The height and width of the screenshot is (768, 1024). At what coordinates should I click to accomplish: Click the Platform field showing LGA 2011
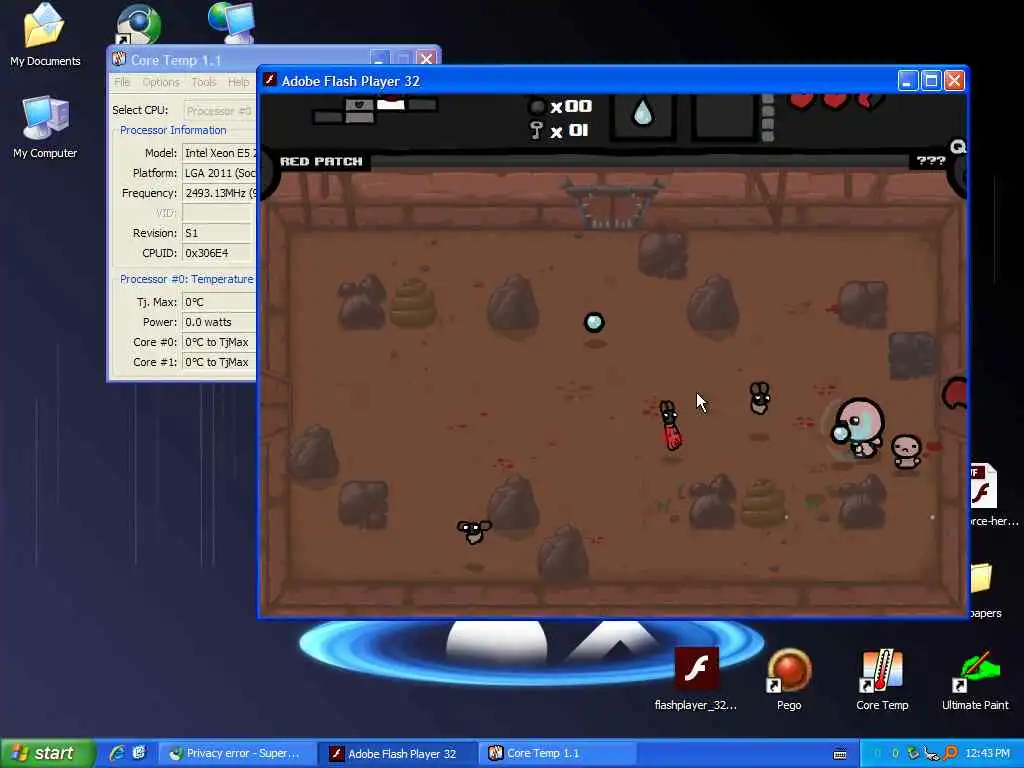[x=219, y=173]
